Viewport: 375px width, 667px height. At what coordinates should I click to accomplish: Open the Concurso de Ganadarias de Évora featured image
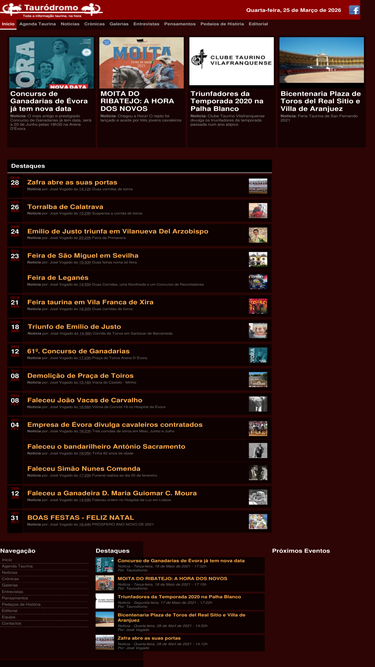[51, 63]
